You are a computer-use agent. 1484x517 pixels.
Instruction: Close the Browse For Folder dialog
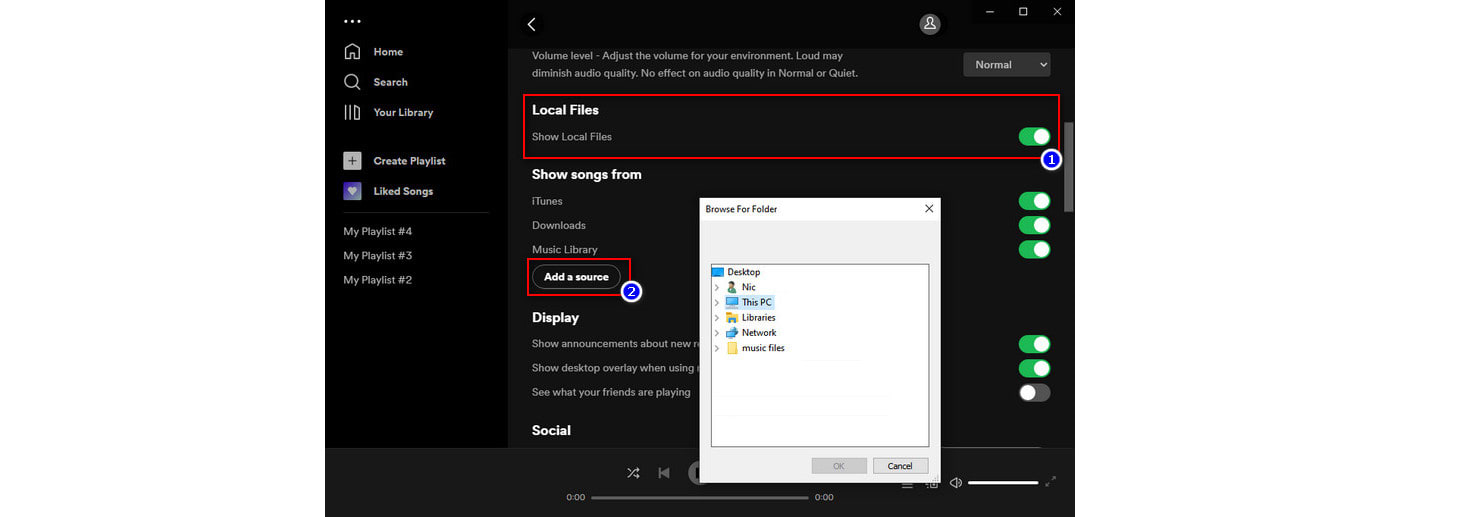929,208
